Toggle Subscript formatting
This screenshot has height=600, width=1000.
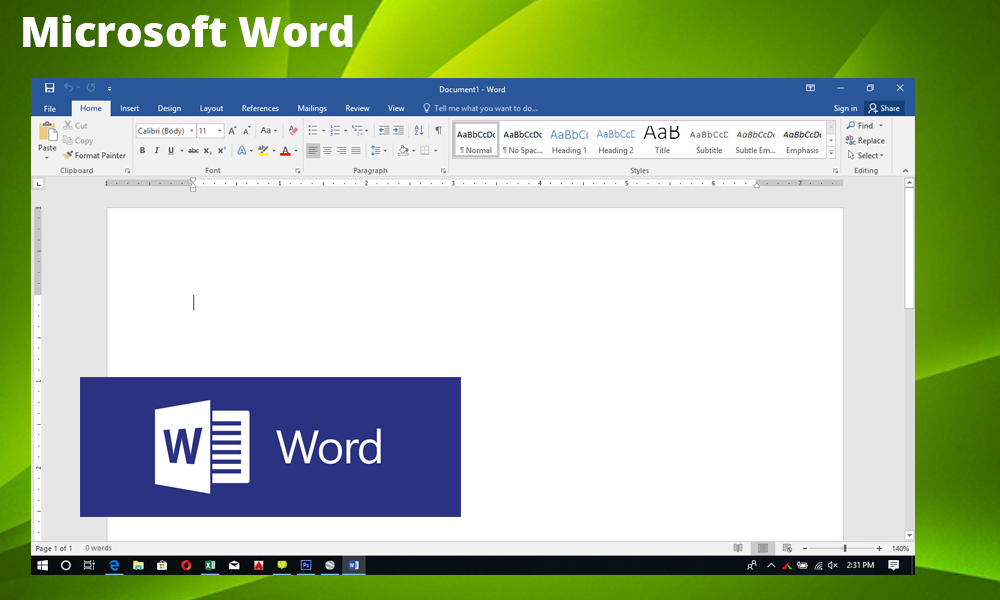[x=207, y=151]
